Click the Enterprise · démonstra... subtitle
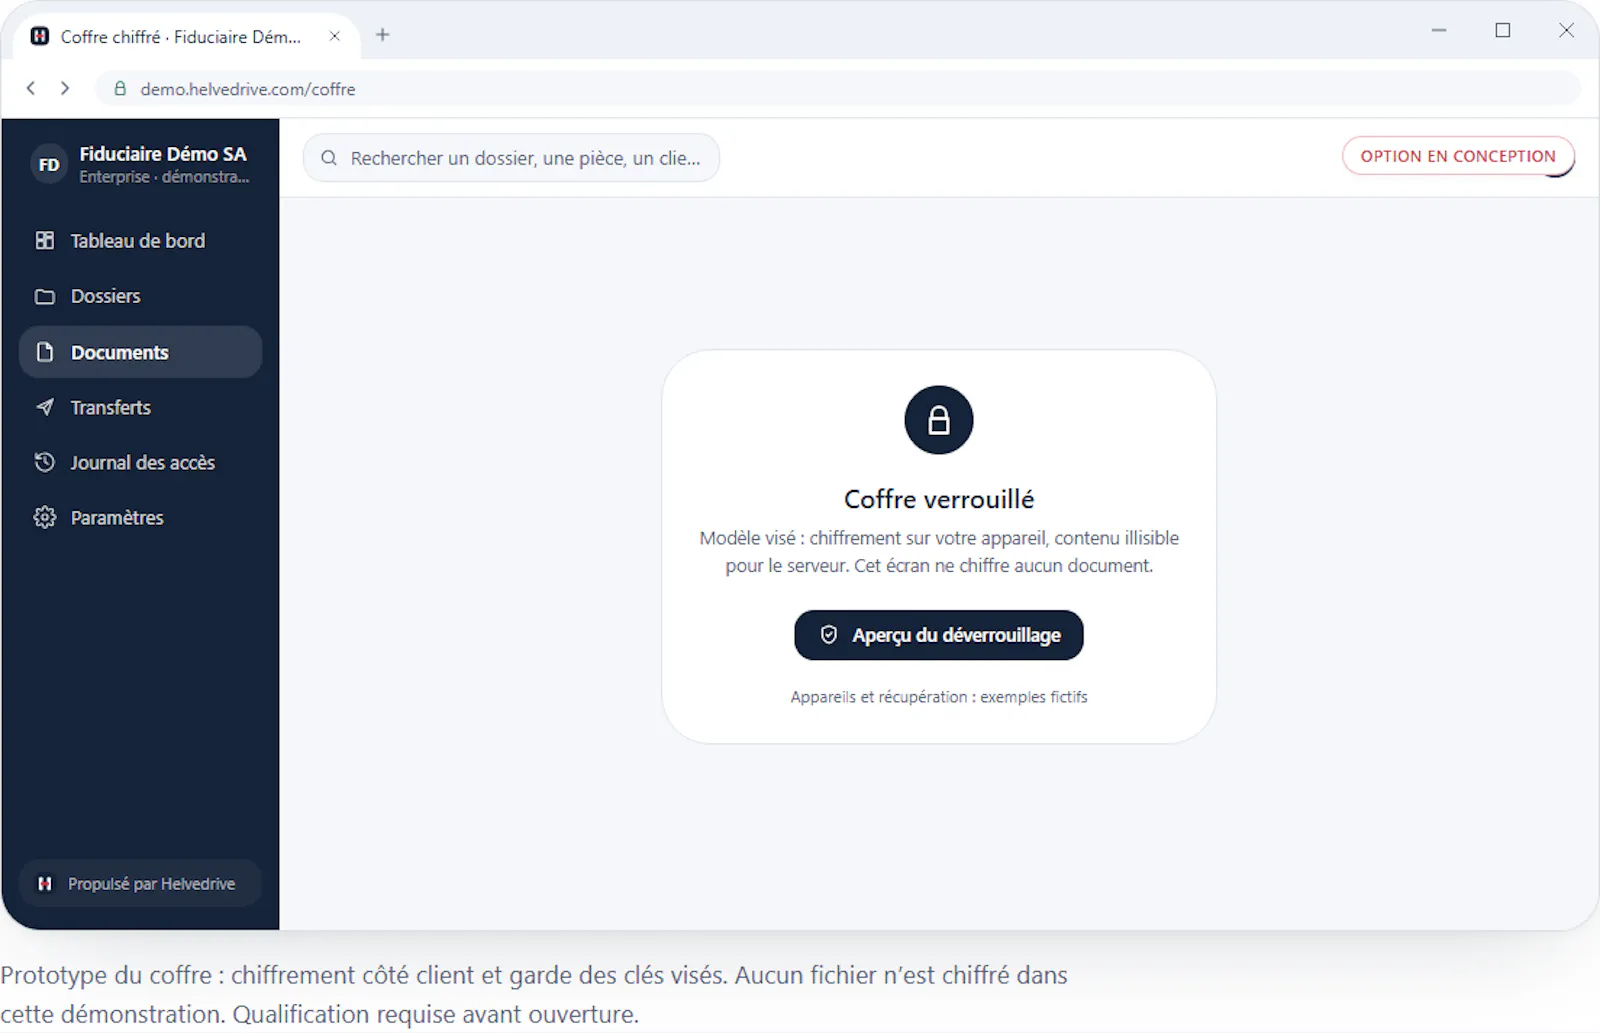This screenshot has height=1033, width=1600. coord(164,177)
